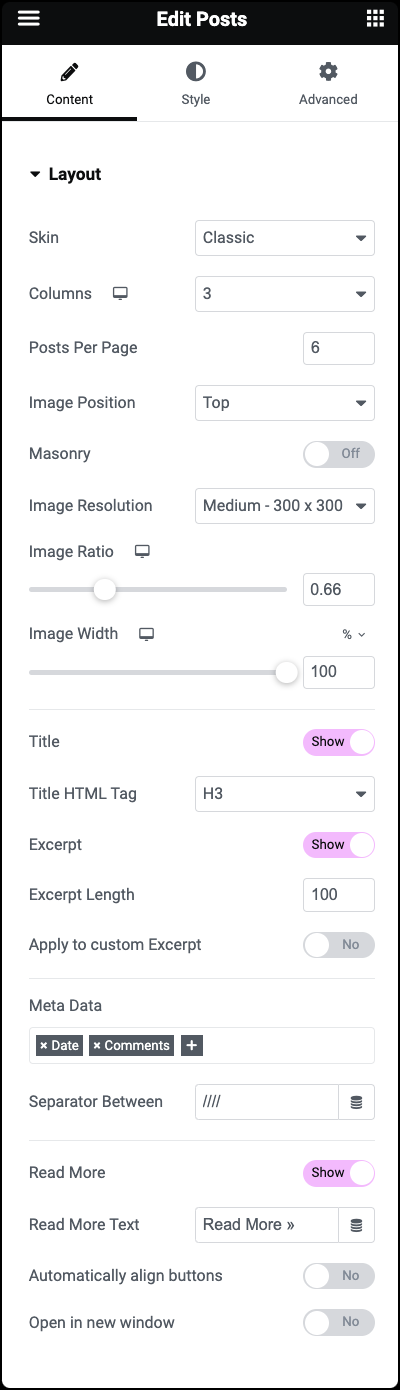Viewport: 400px width, 1390px height.
Task: Open the widgets grid icon
Action: pos(375,19)
